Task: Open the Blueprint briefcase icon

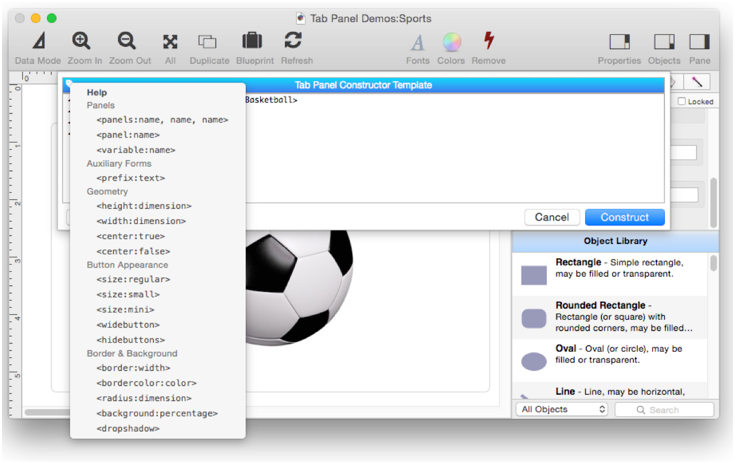Action: point(252,41)
